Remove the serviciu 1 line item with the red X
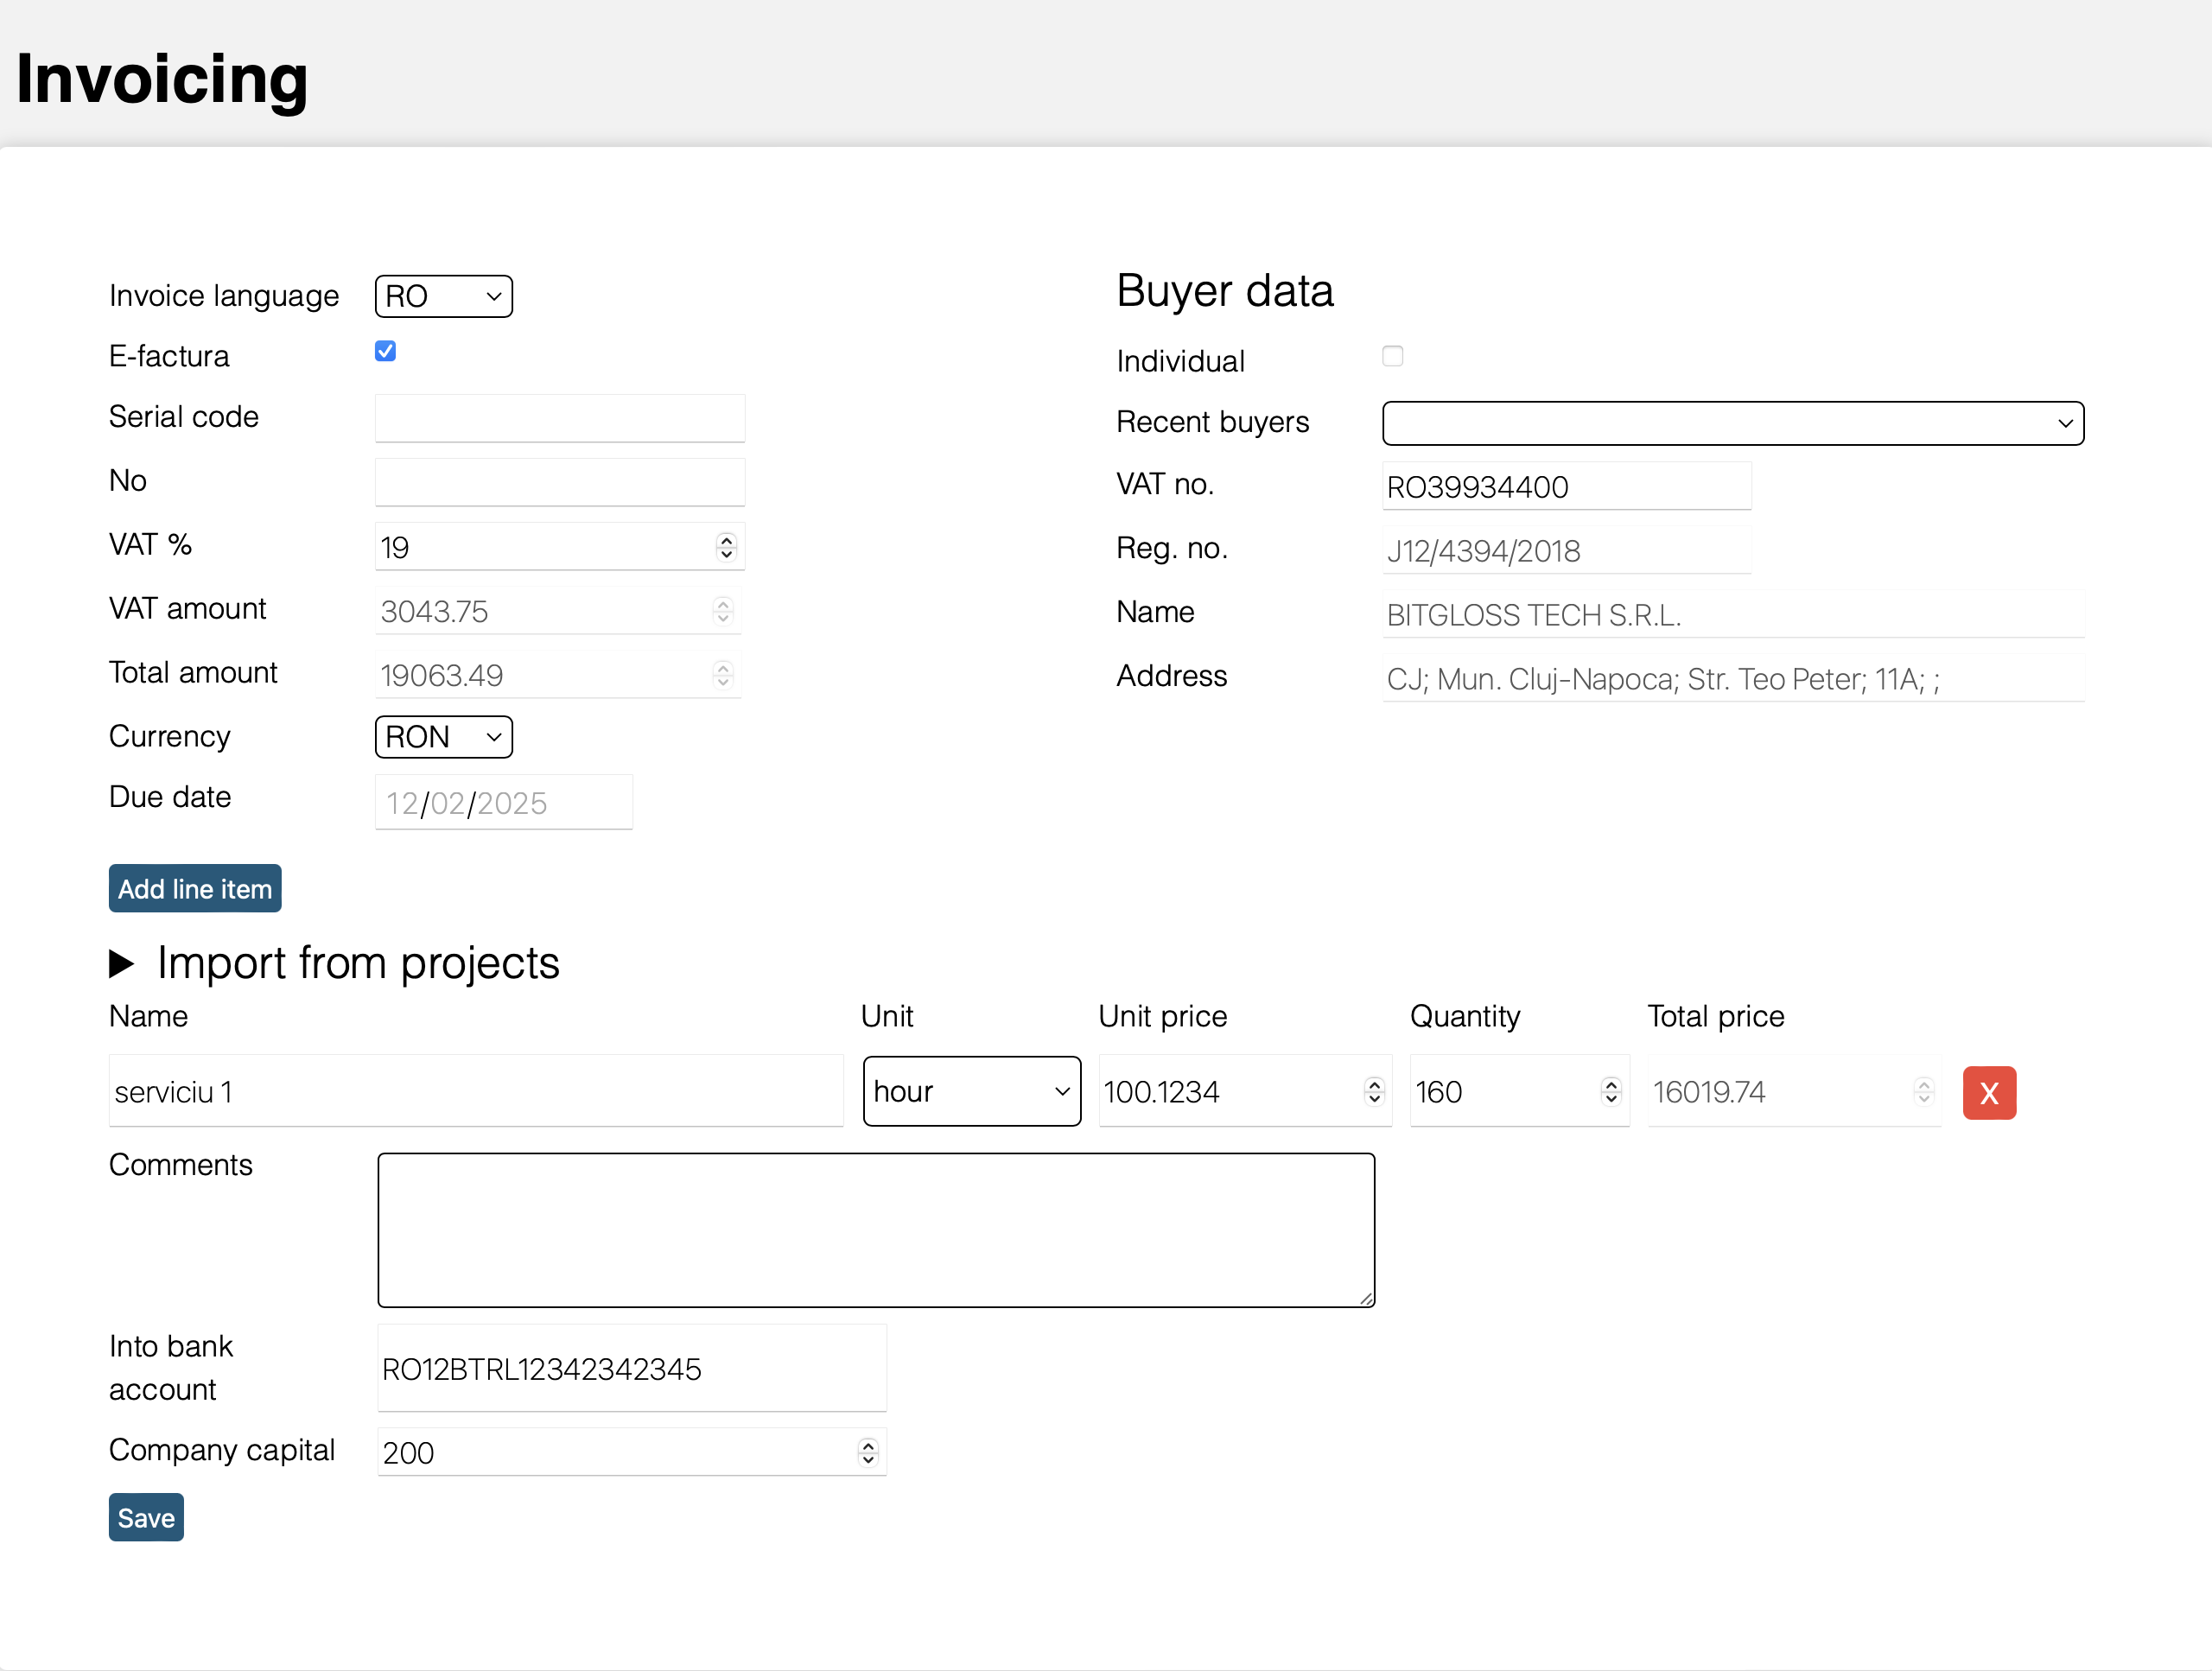The height and width of the screenshot is (1671, 2212). (1988, 1092)
